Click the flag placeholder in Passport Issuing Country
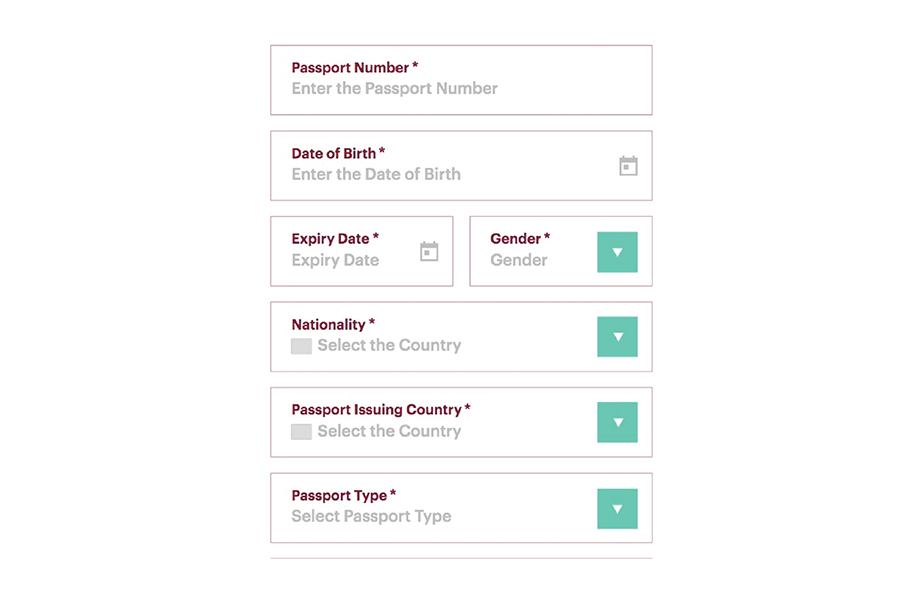Screen dimensions: 910x600 tap(301, 432)
